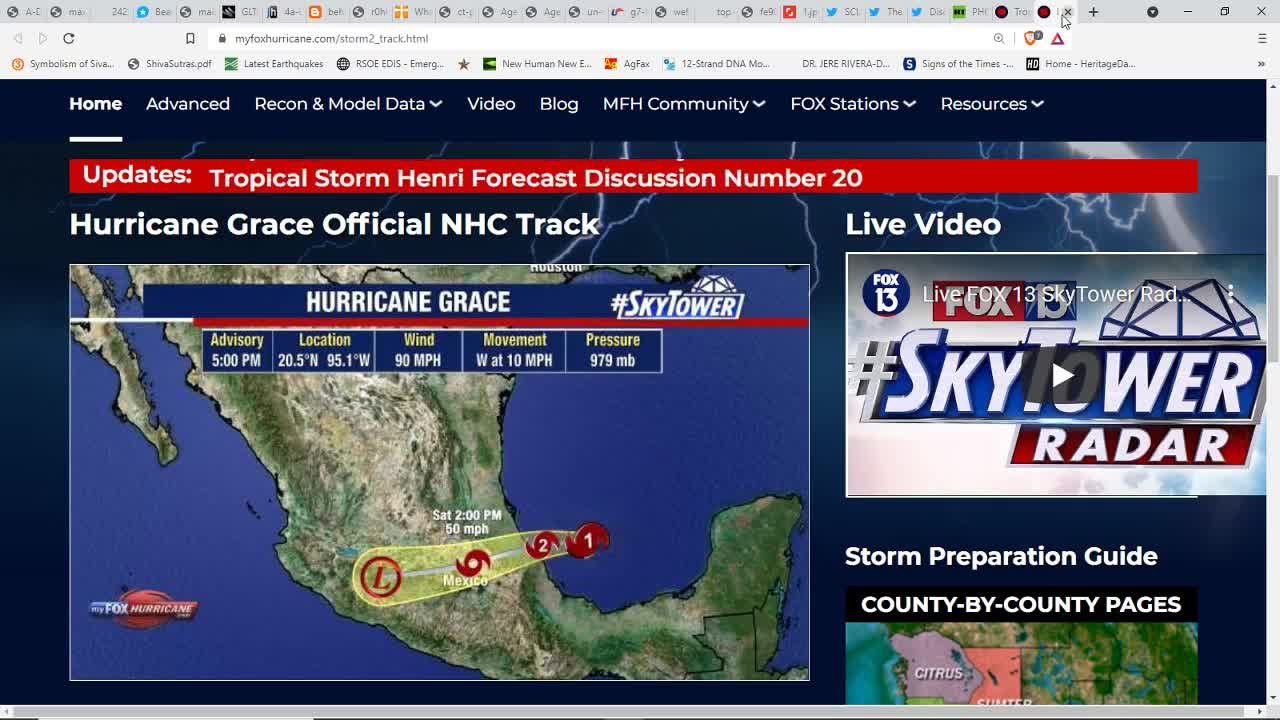Open a new browser tab with plus
The width and height of the screenshot is (1280, 720).
click(1093, 12)
